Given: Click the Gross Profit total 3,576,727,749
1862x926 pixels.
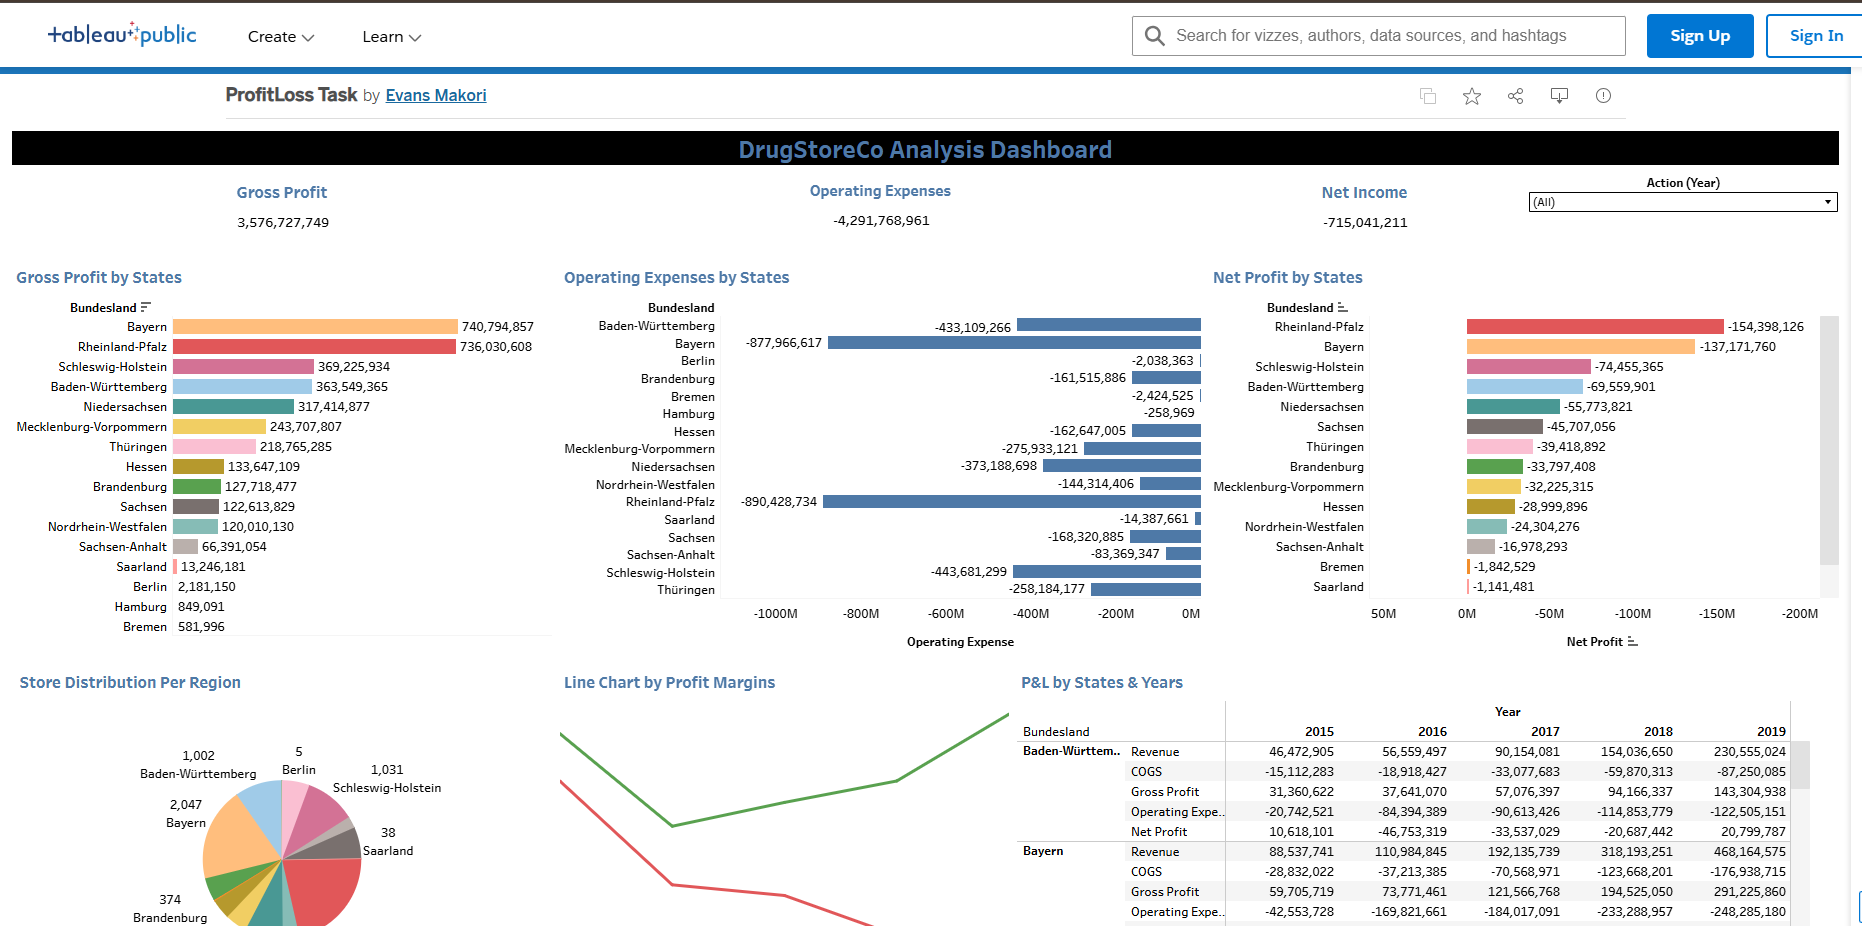Looking at the screenshot, I should pos(283,223).
